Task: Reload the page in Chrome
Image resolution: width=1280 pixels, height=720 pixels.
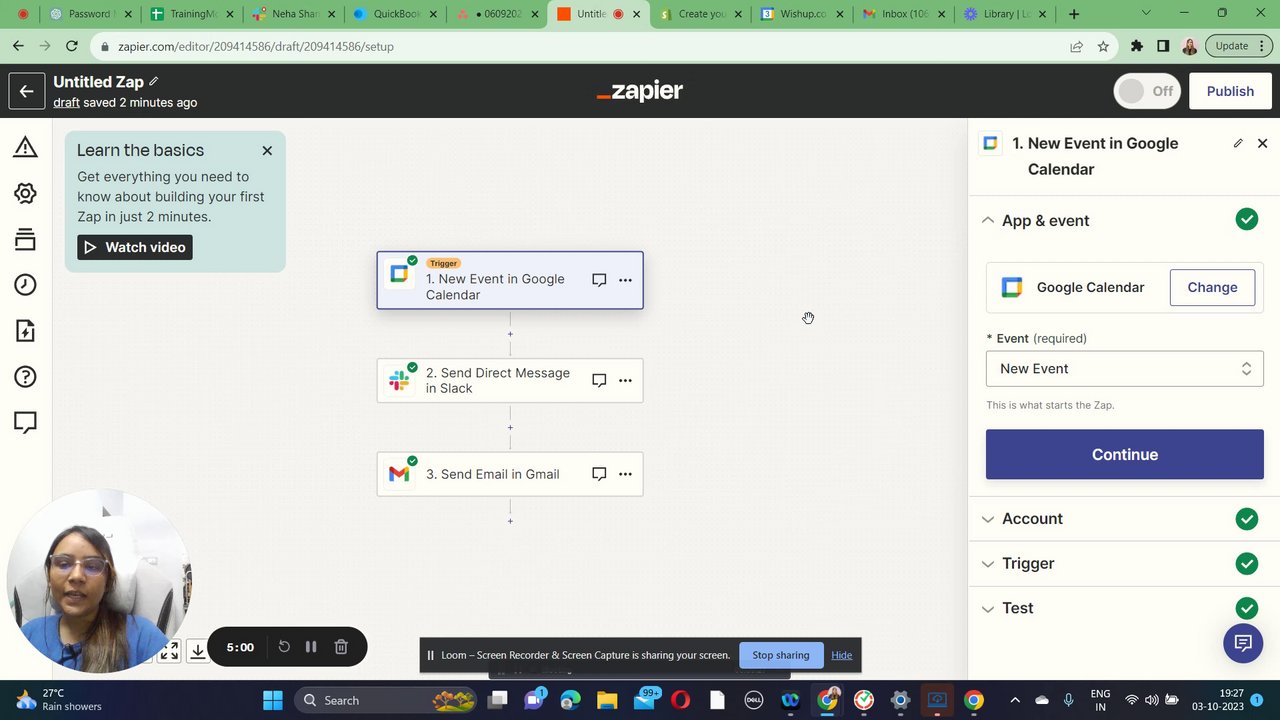Action: [72, 46]
